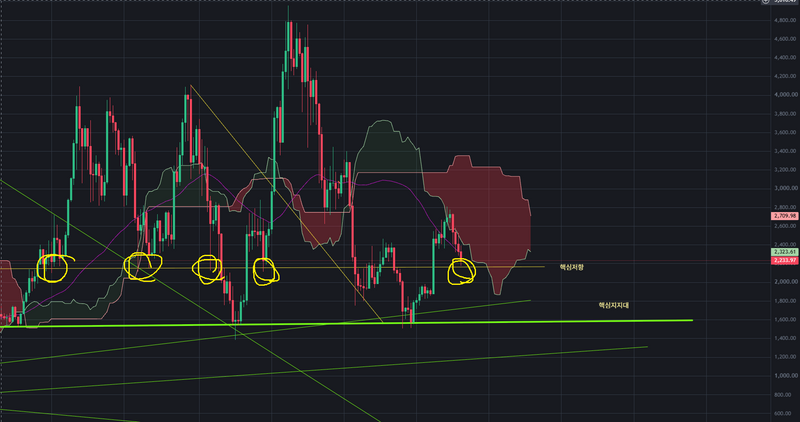Screen dimensions: 800x422
Task: Click the 핵심저항 text annotation
Action: pos(571,267)
